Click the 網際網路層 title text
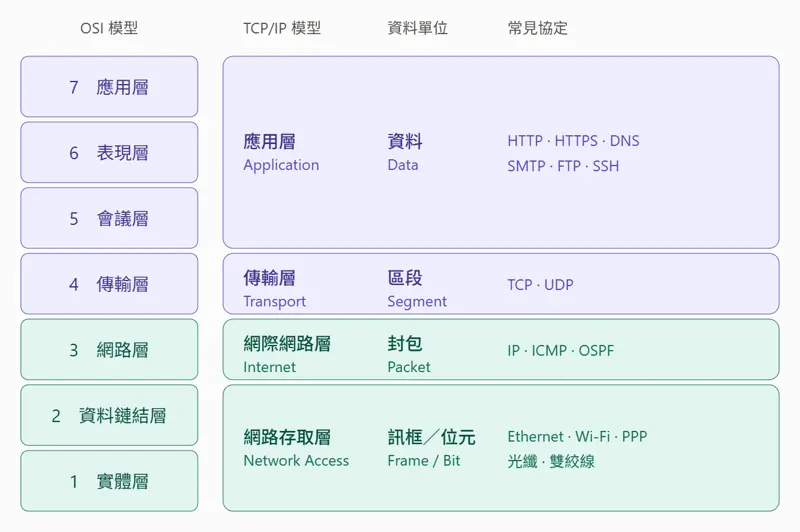Screen dimensions: 800x532 [287, 344]
